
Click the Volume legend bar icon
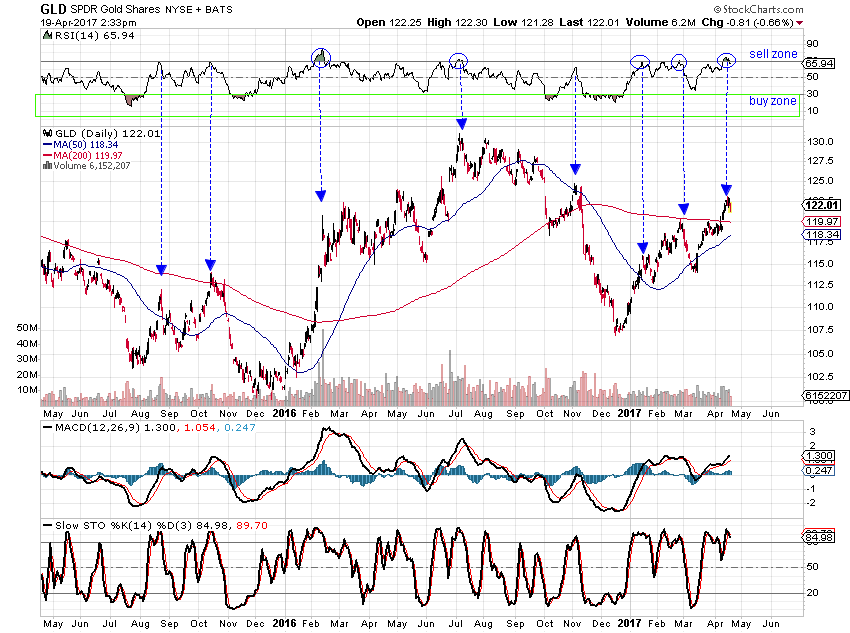coord(45,165)
